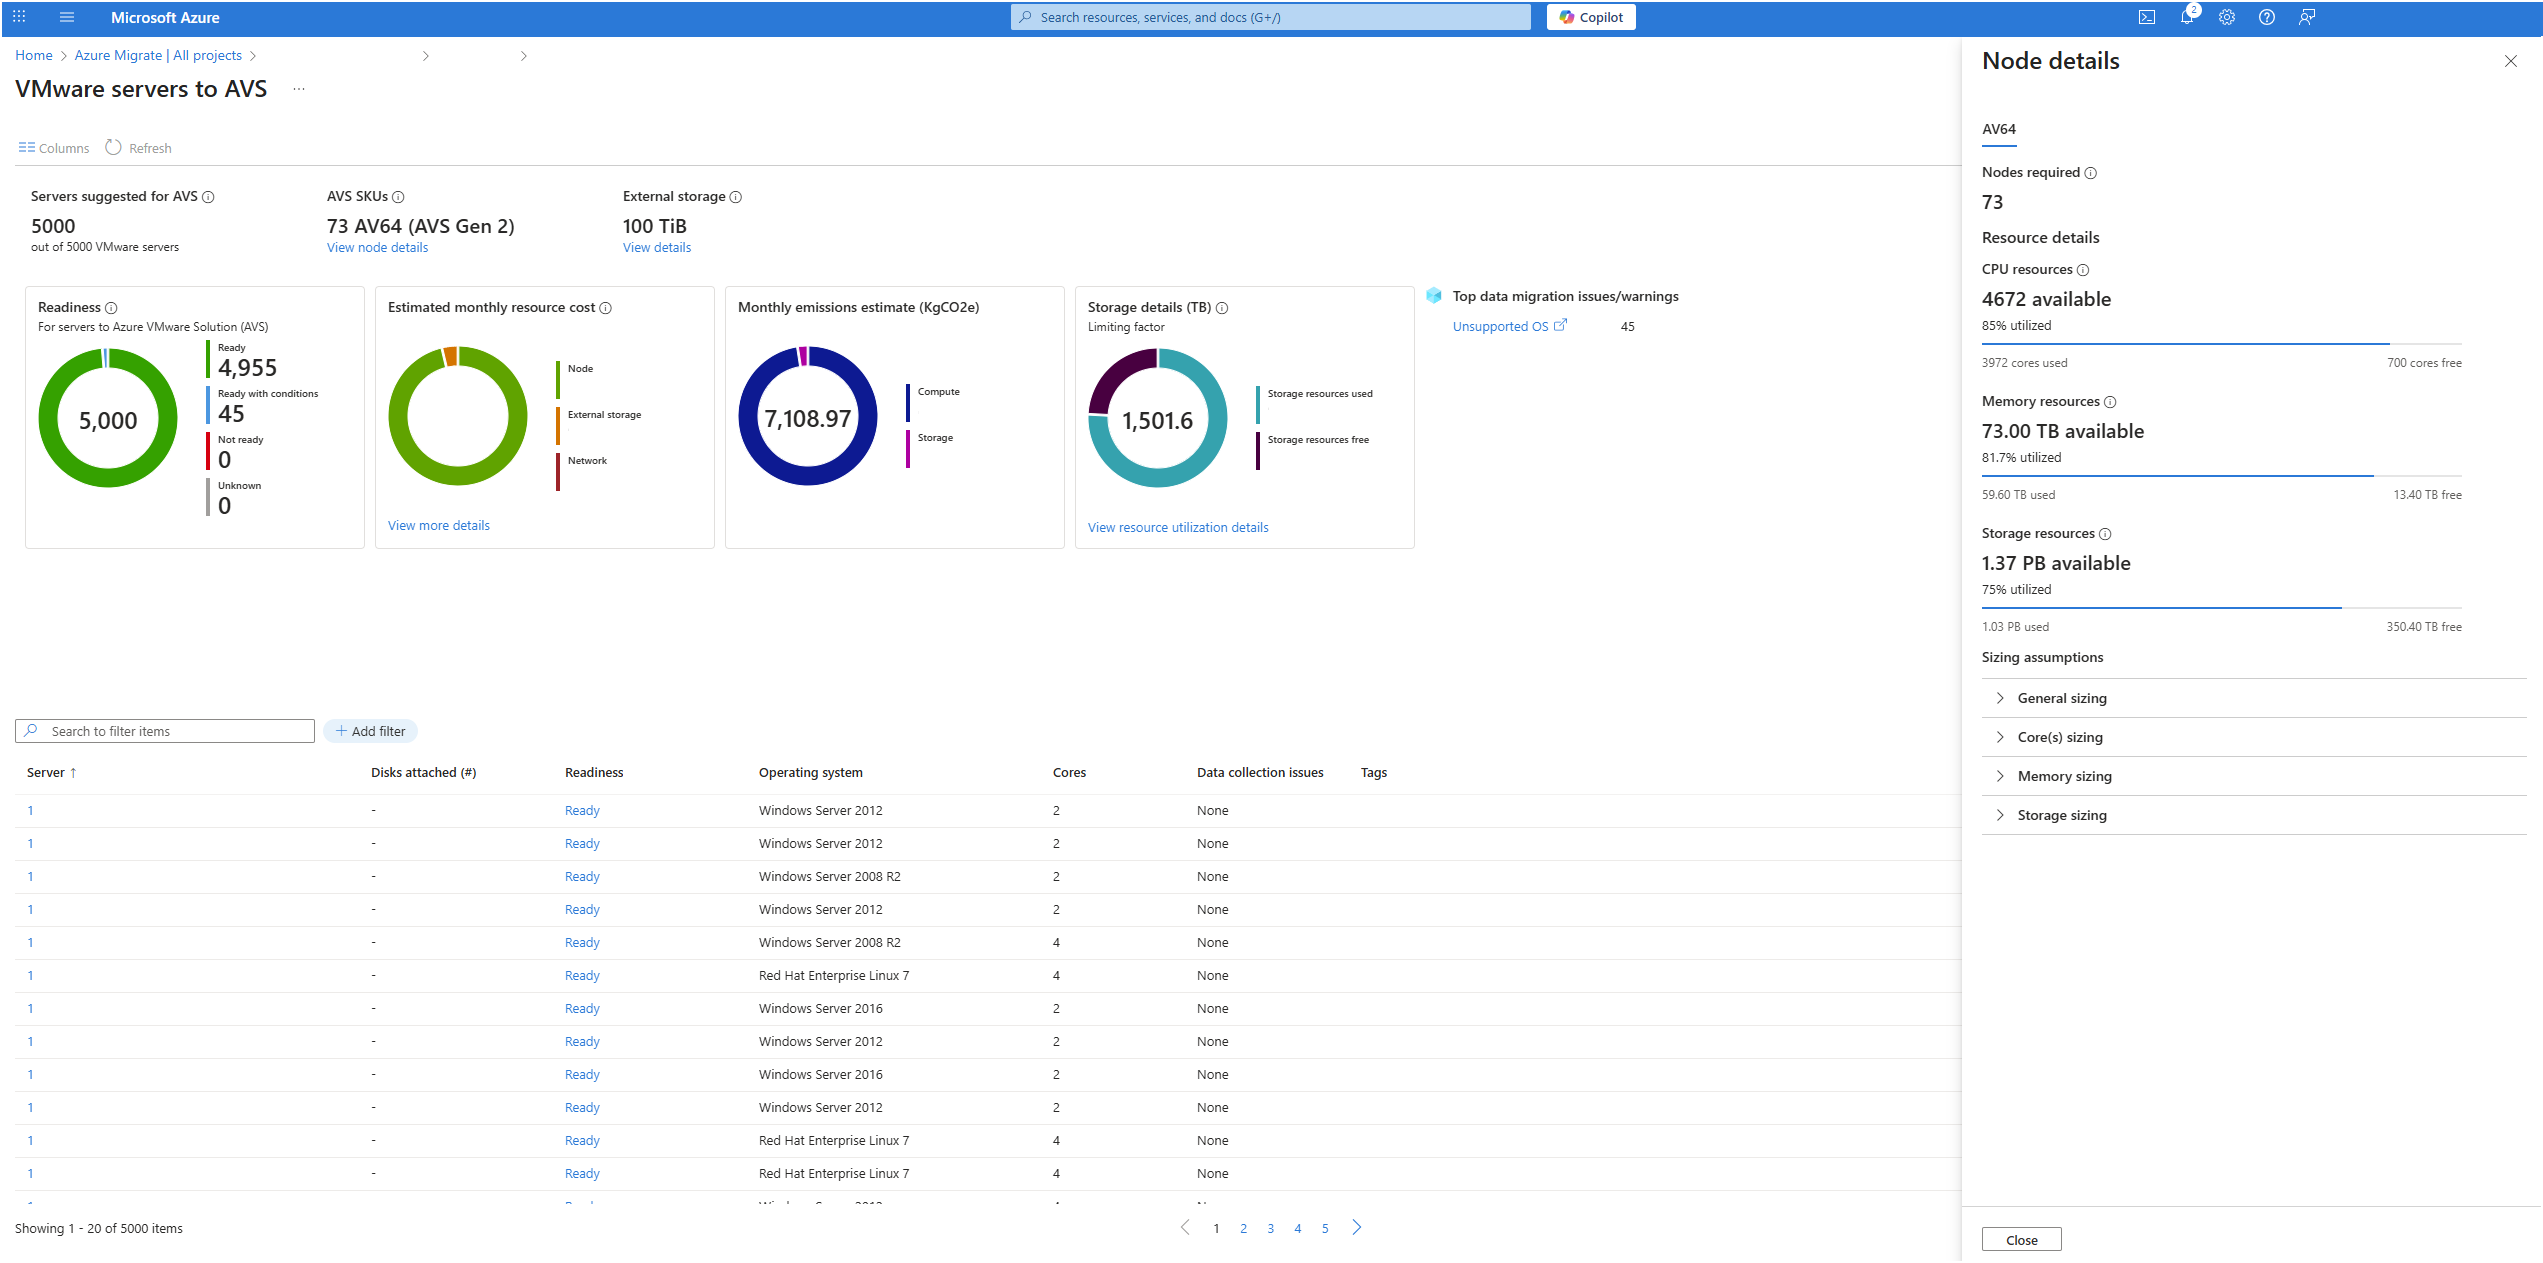This screenshot has width=2543, height=1263.
Task: Select the AV64 tab
Action: pyautogui.click(x=1998, y=129)
